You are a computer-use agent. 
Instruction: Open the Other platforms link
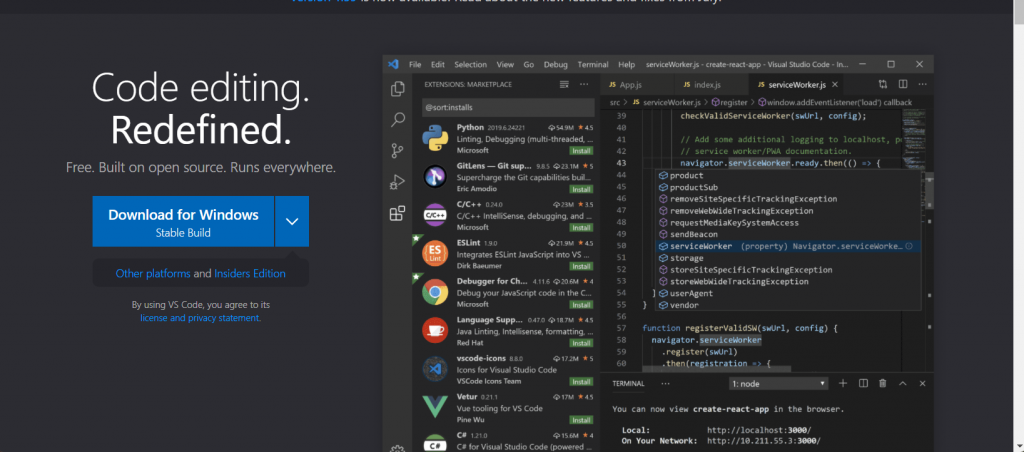point(153,274)
